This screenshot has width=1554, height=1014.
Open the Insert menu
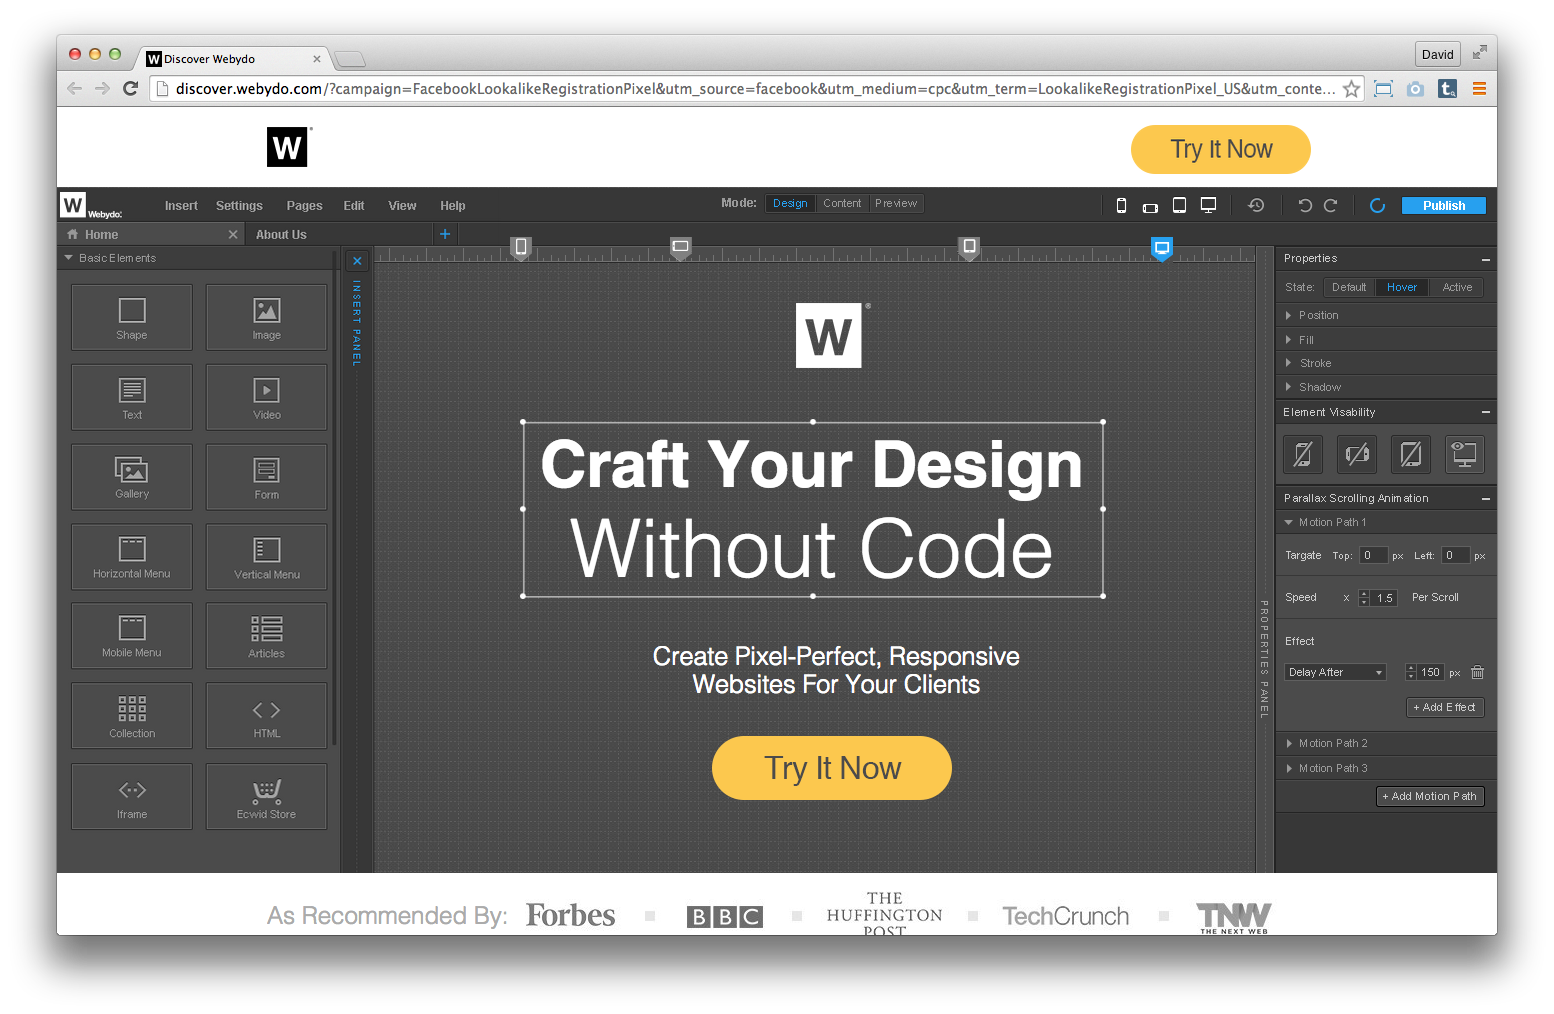pyautogui.click(x=181, y=206)
